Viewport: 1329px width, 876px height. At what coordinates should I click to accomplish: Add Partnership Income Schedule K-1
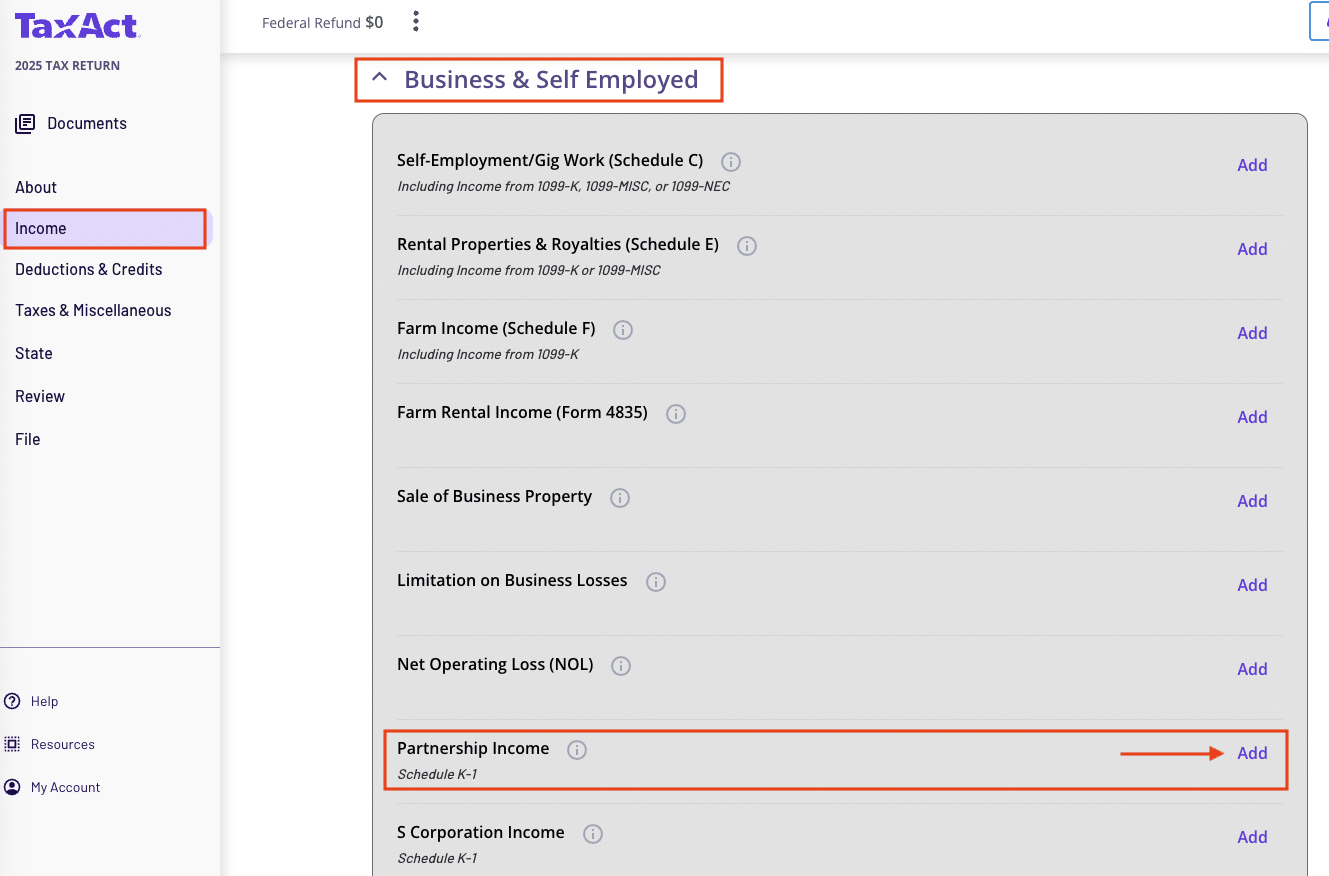coord(1252,753)
